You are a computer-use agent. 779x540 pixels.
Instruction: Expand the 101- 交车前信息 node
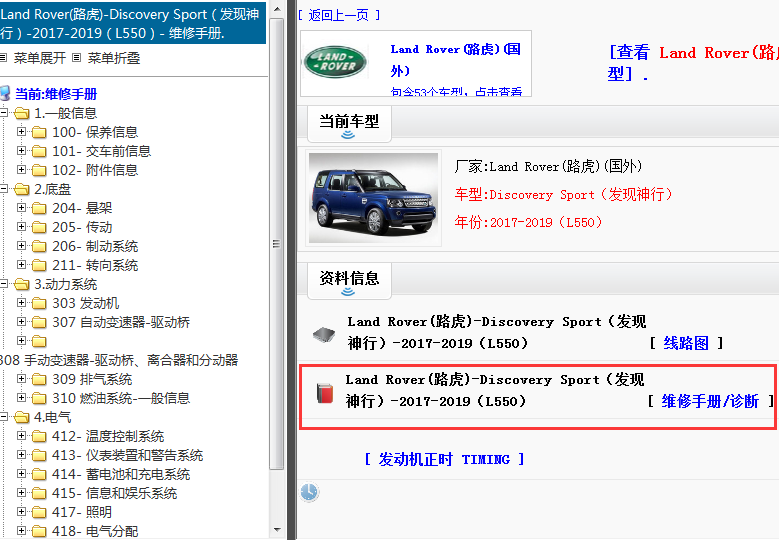coord(21,151)
